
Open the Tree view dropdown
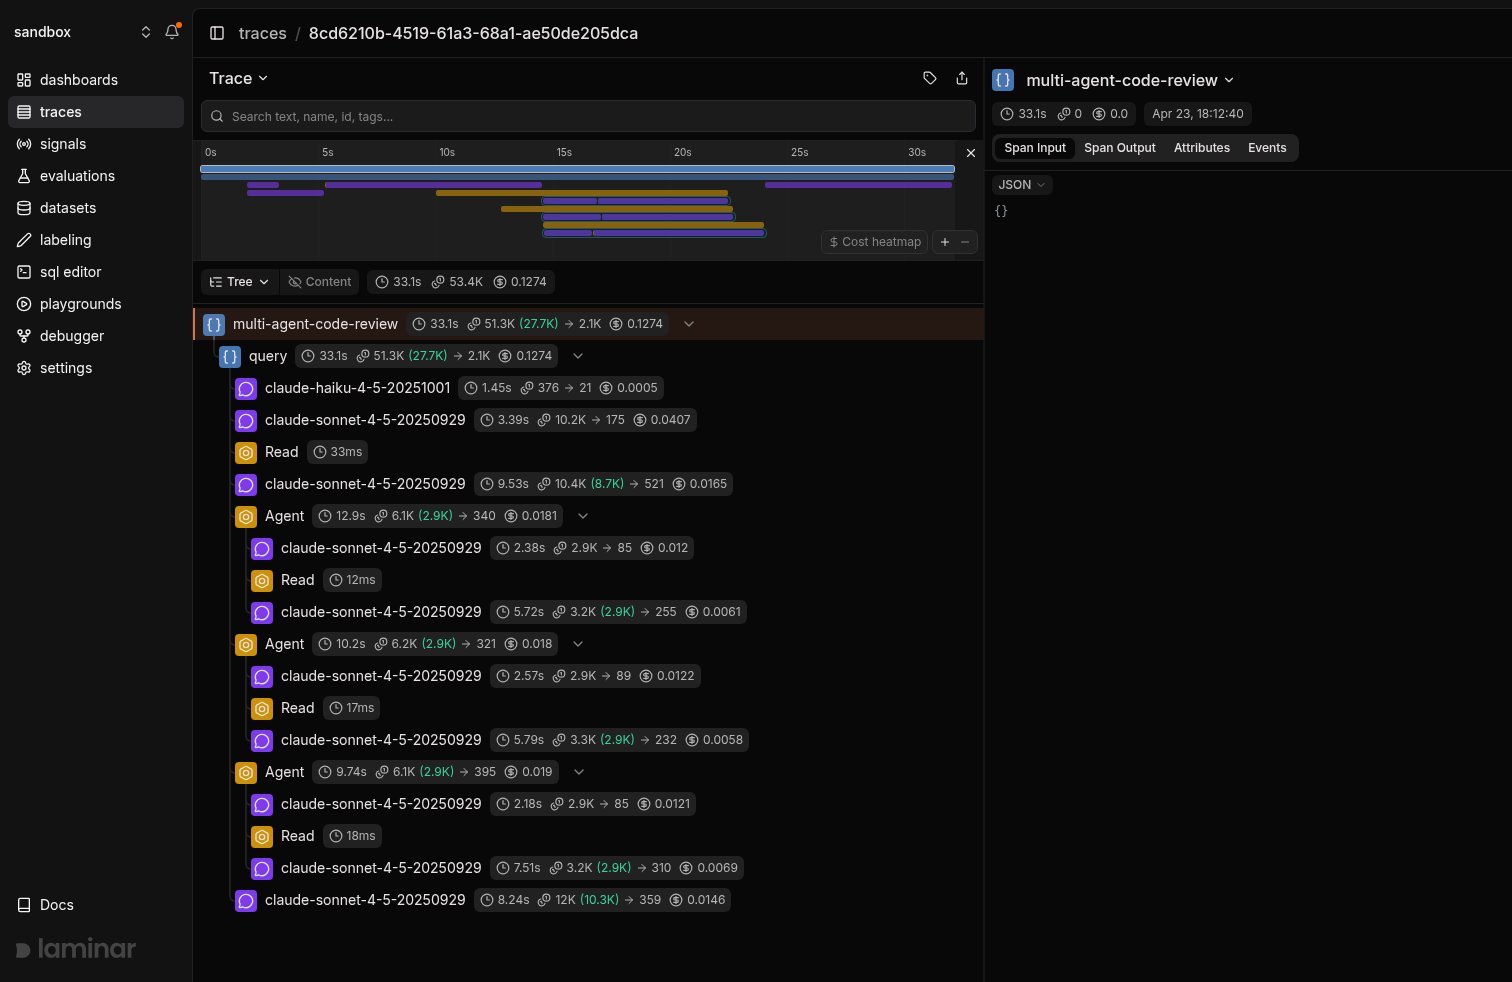240,282
